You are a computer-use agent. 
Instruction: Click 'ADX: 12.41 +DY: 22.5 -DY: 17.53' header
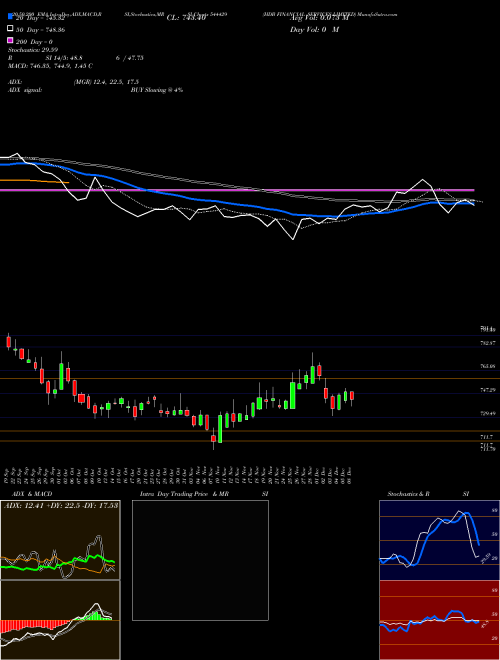pos(61,505)
